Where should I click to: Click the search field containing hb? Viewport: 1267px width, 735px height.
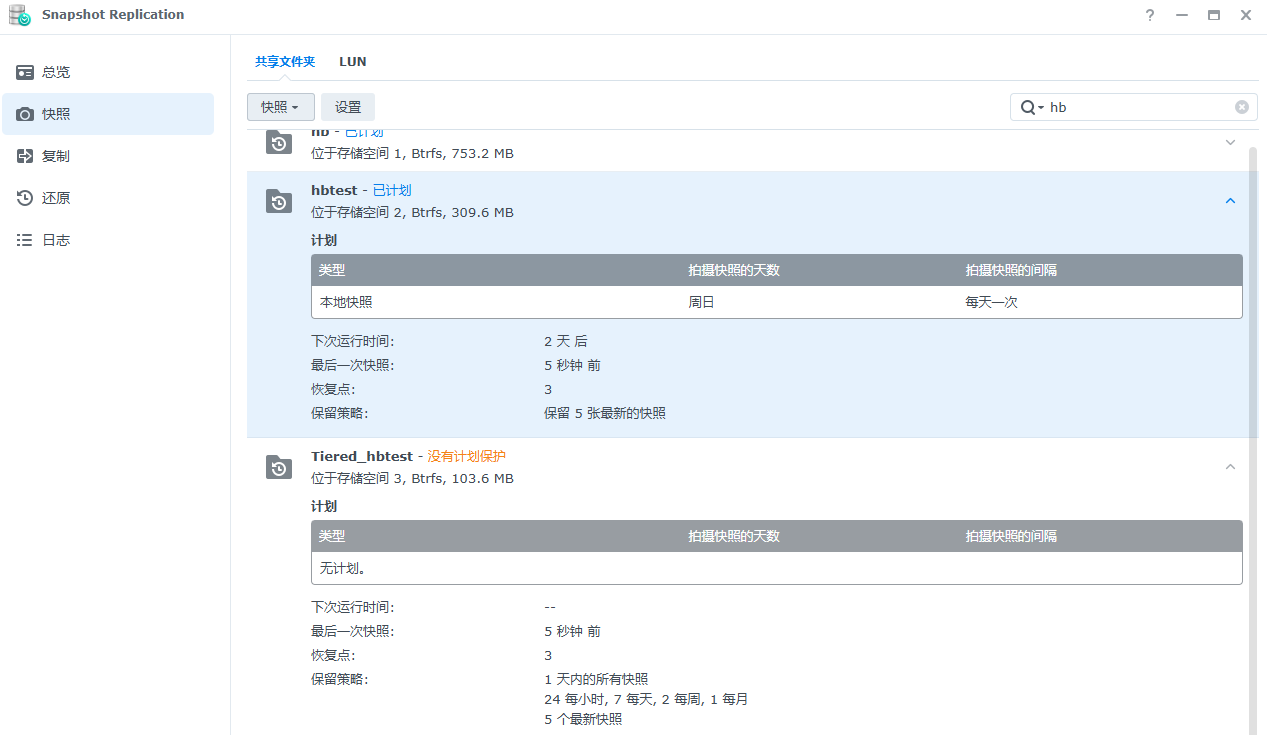[x=1138, y=107]
